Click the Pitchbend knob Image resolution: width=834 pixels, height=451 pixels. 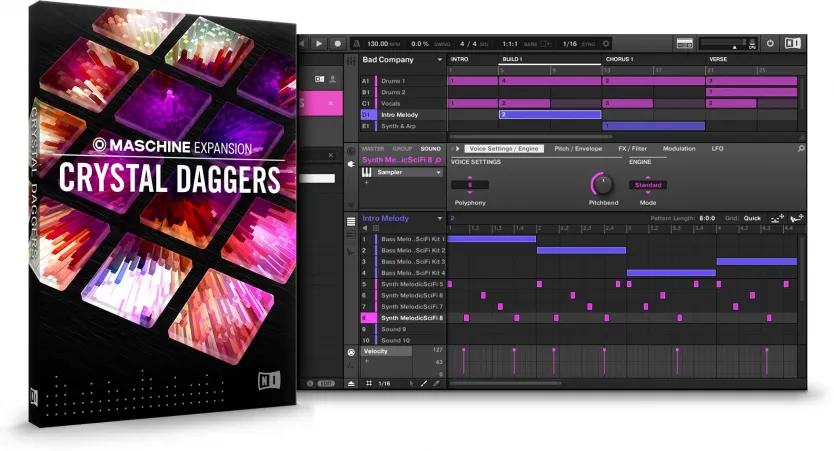point(602,183)
